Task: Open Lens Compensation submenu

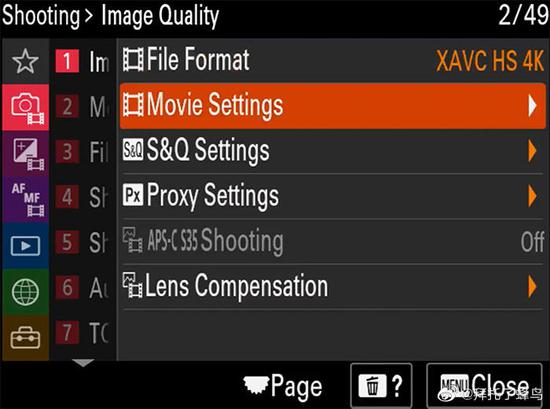Action: pyautogui.click(x=333, y=287)
